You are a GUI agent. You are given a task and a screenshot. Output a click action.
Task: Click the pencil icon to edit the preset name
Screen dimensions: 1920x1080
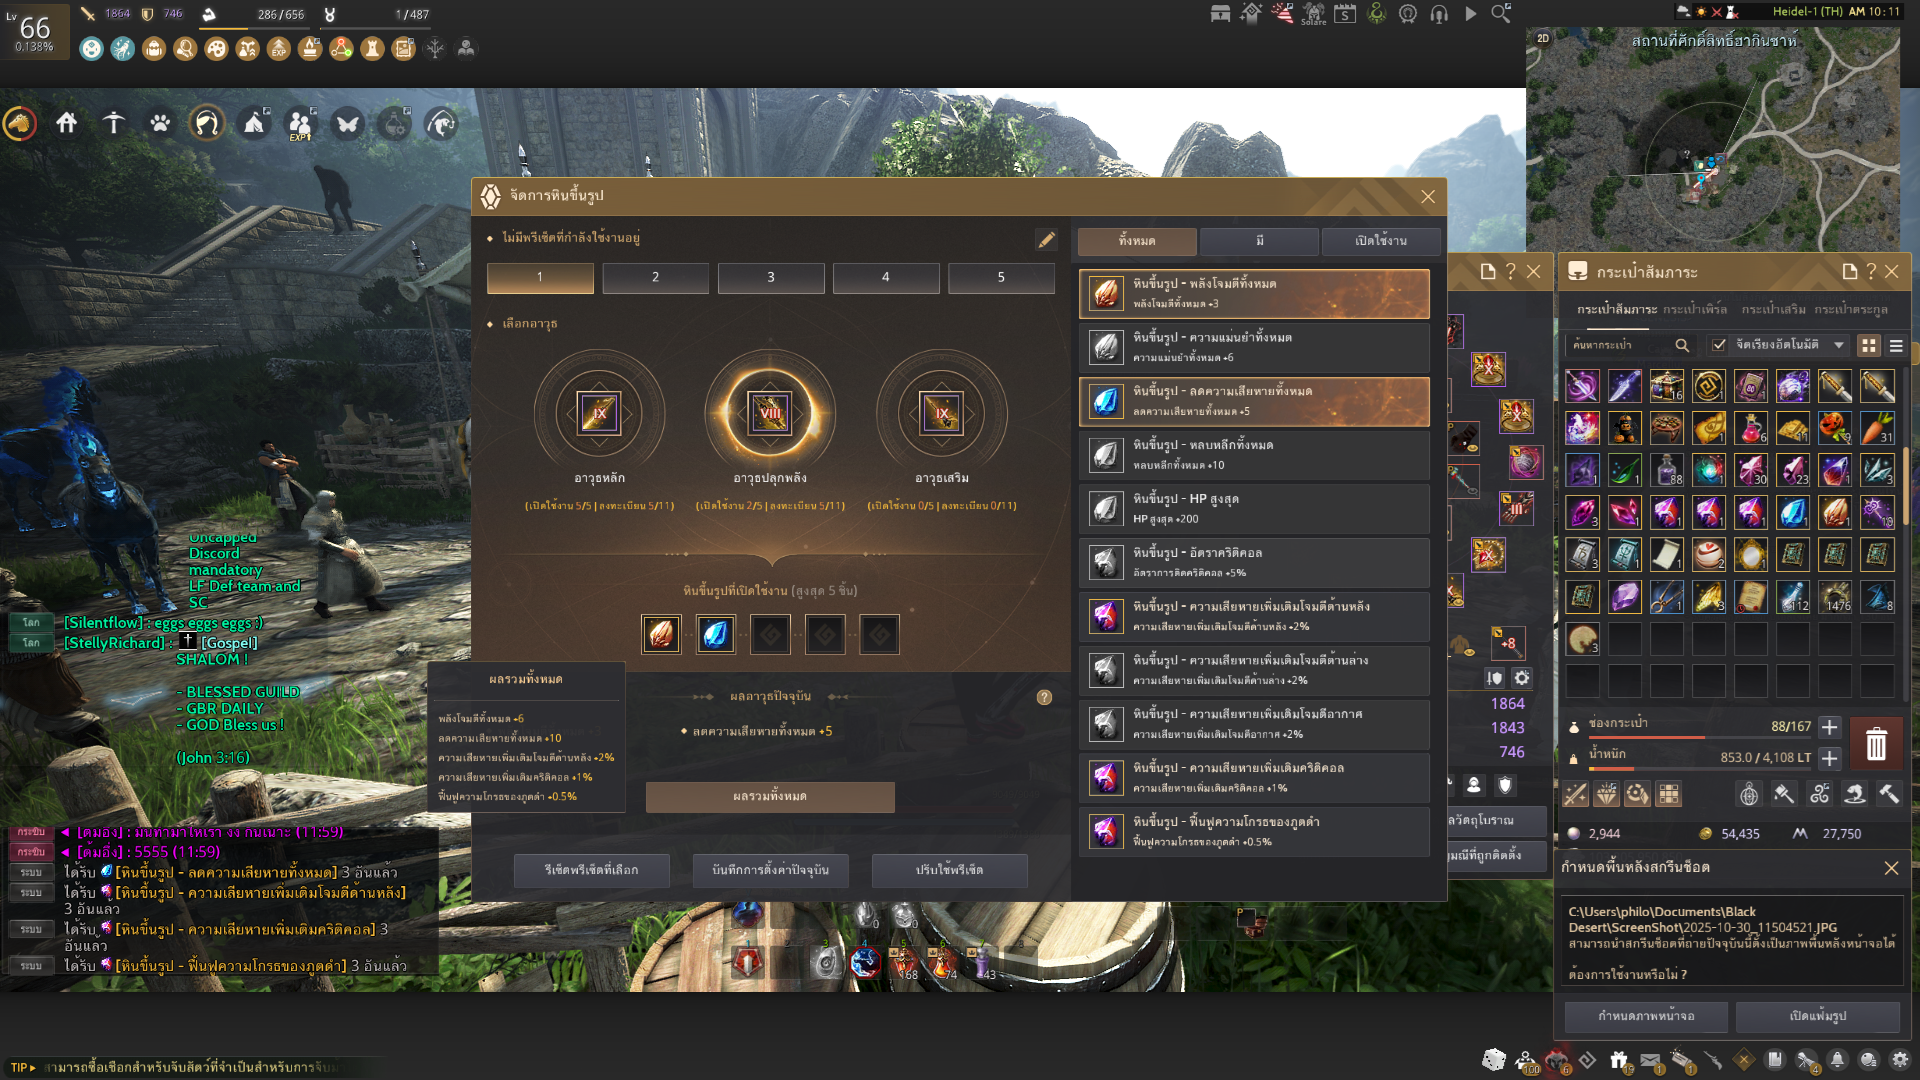pyautogui.click(x=1046, y=240)
